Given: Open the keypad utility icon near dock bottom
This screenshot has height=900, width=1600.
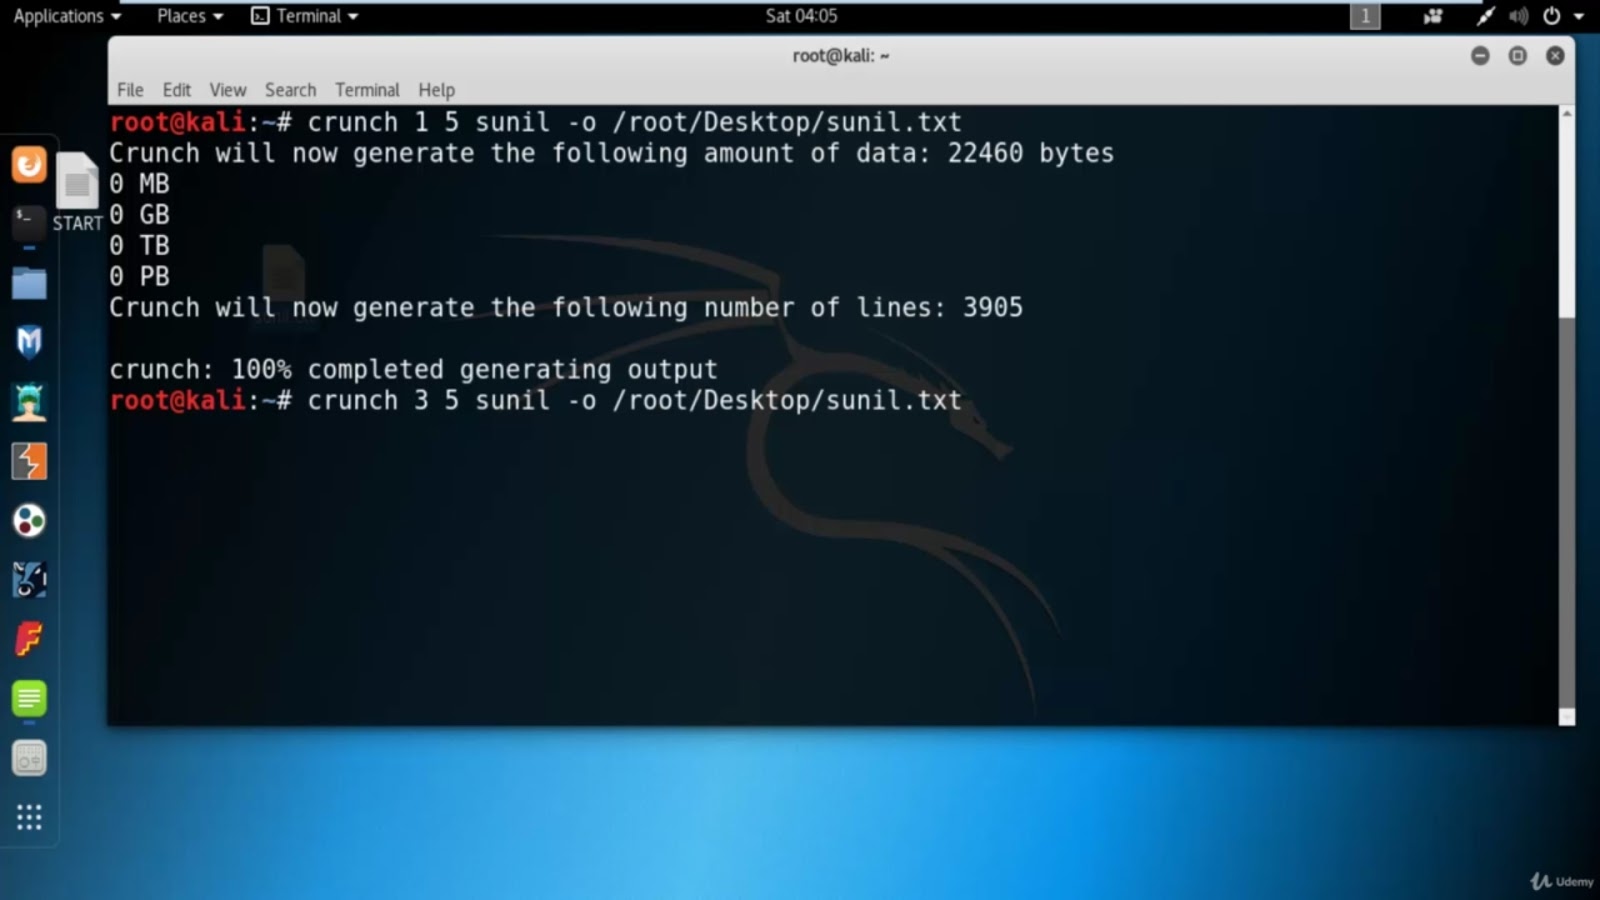Looking at the screenshot, I should 29,757.
